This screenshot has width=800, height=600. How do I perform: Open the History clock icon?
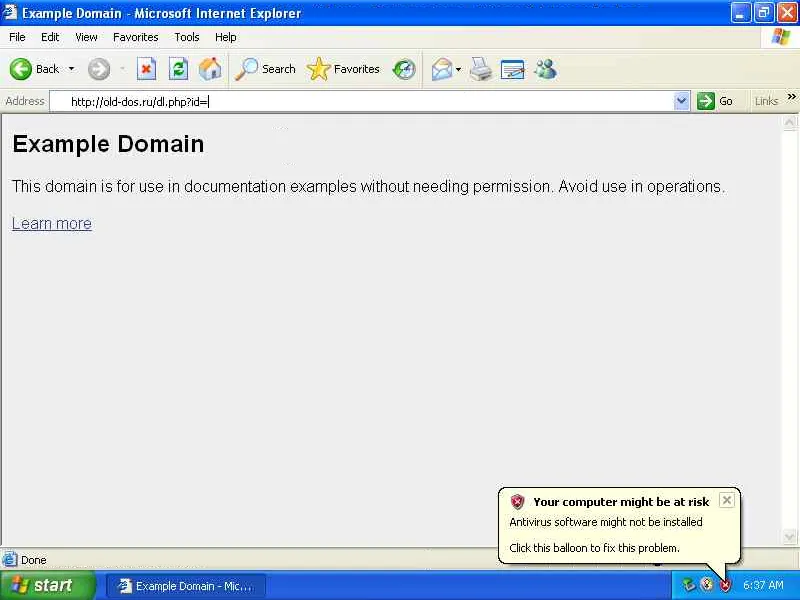[404, 69]
